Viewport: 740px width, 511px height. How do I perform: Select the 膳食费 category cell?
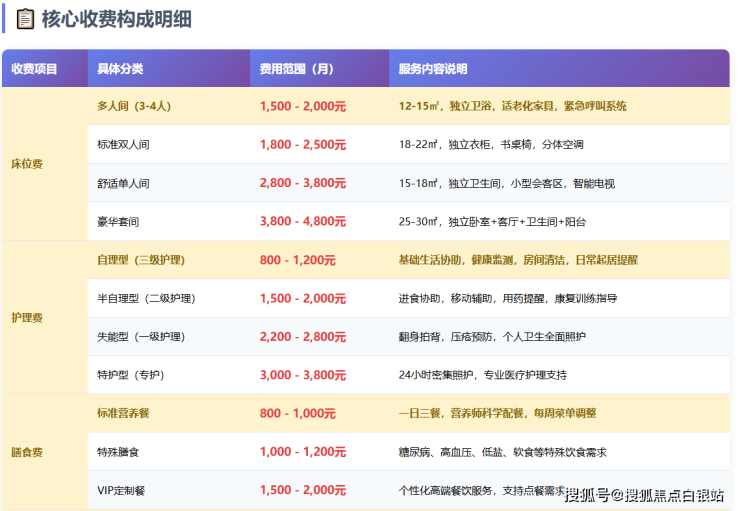(27, 452)
